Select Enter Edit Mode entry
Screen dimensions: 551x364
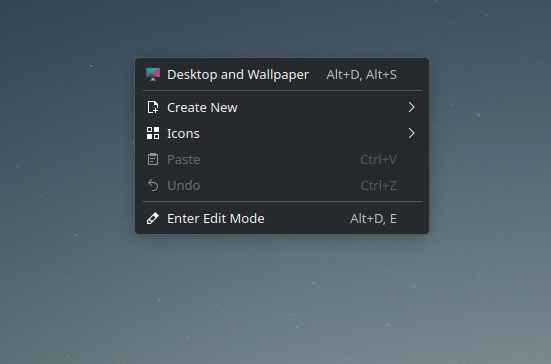[282, 219]
